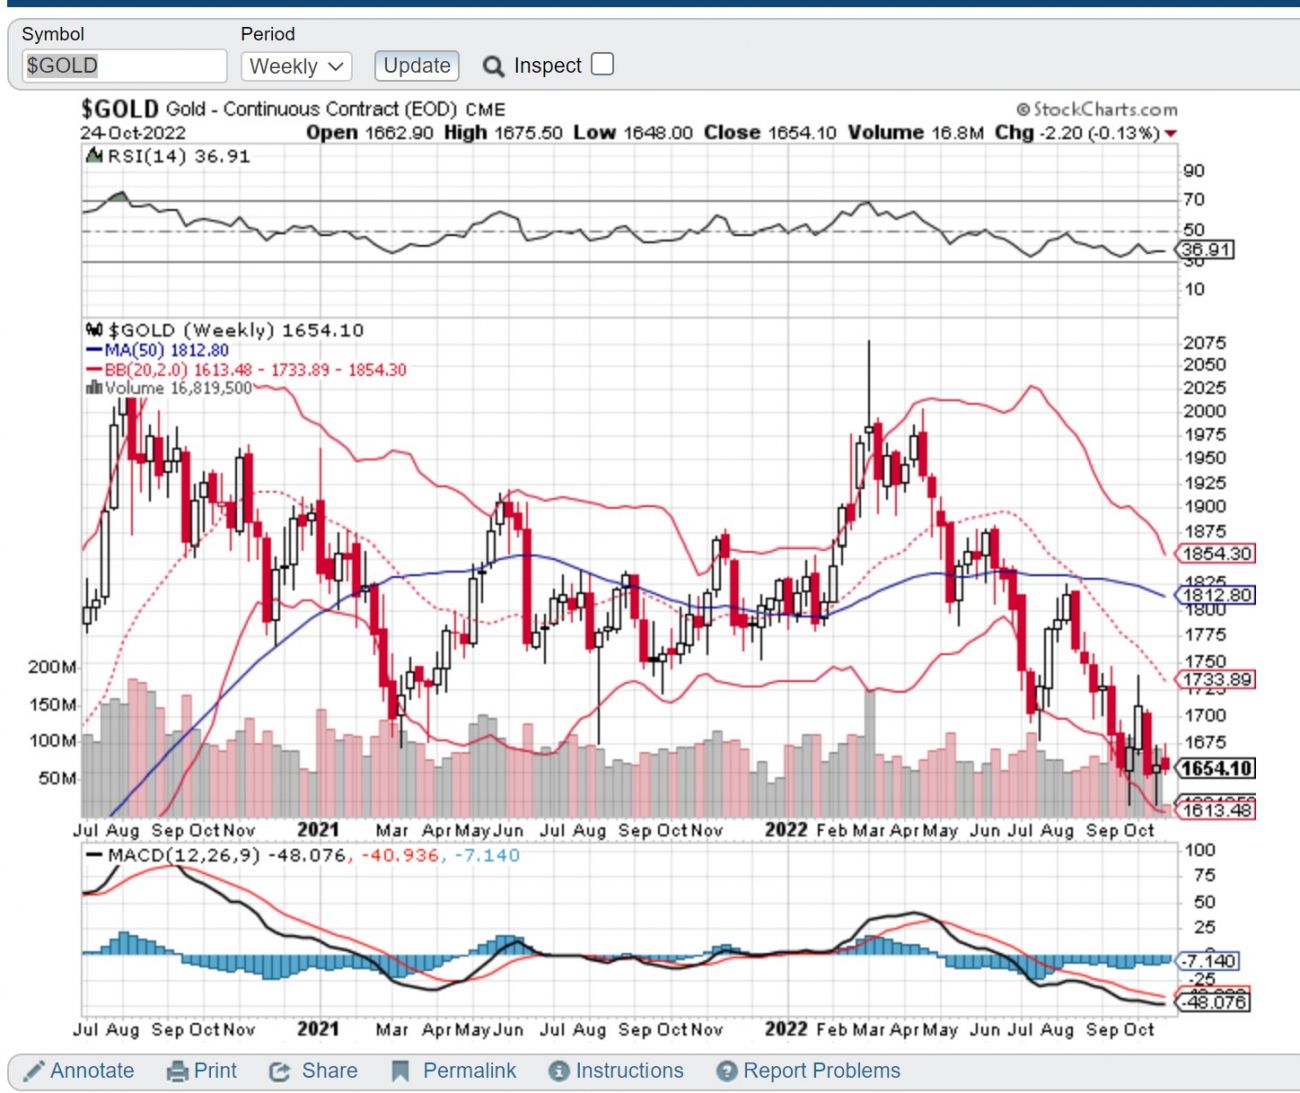The height and width of the screenshot is (1093, 1300).
Task: Click the upper Bollinger label 1854.30
Action: pyautogui.click(x=1217, y=554)
